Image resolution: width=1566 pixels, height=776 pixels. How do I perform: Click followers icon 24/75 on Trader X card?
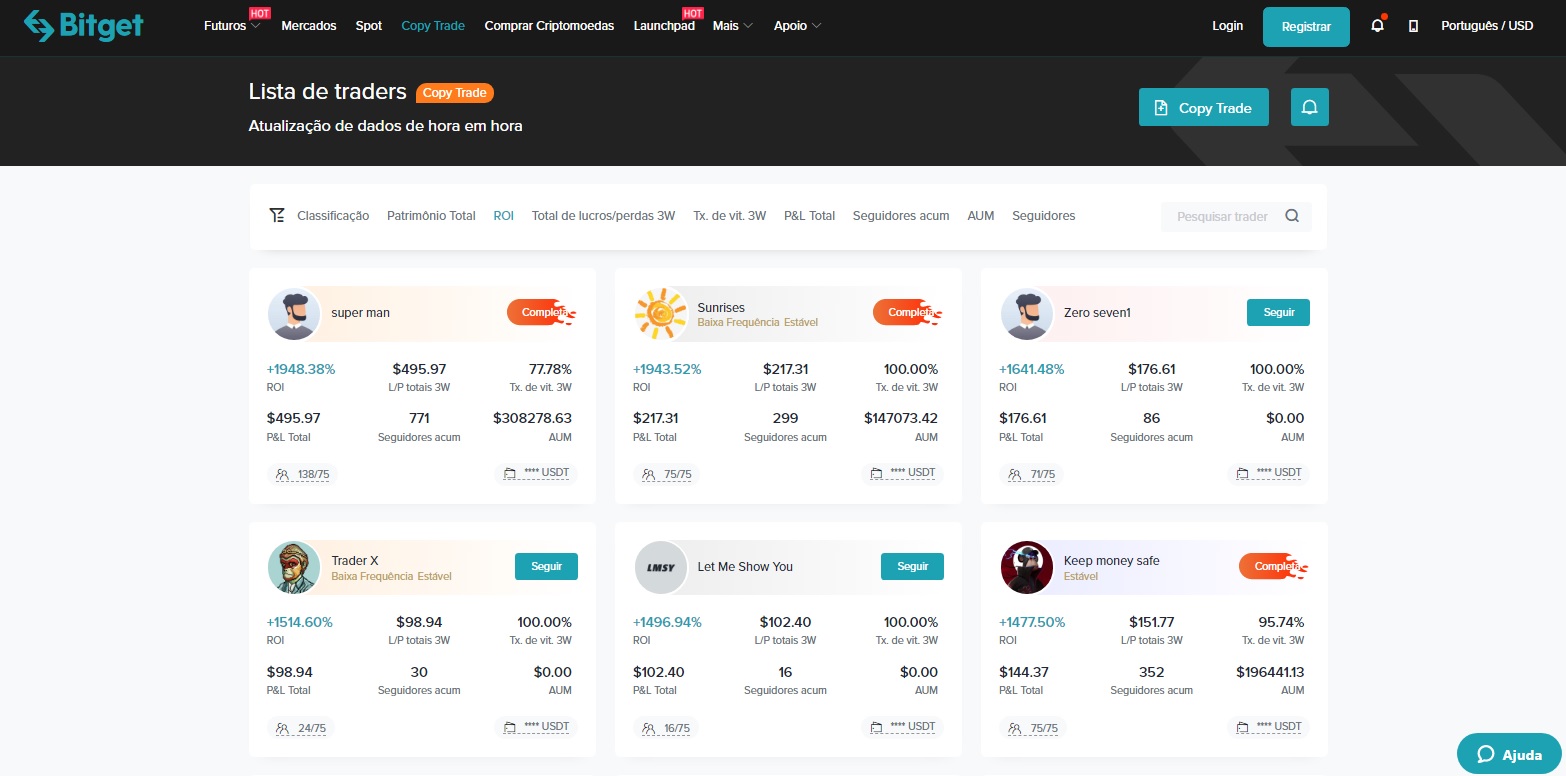(283, 728)
